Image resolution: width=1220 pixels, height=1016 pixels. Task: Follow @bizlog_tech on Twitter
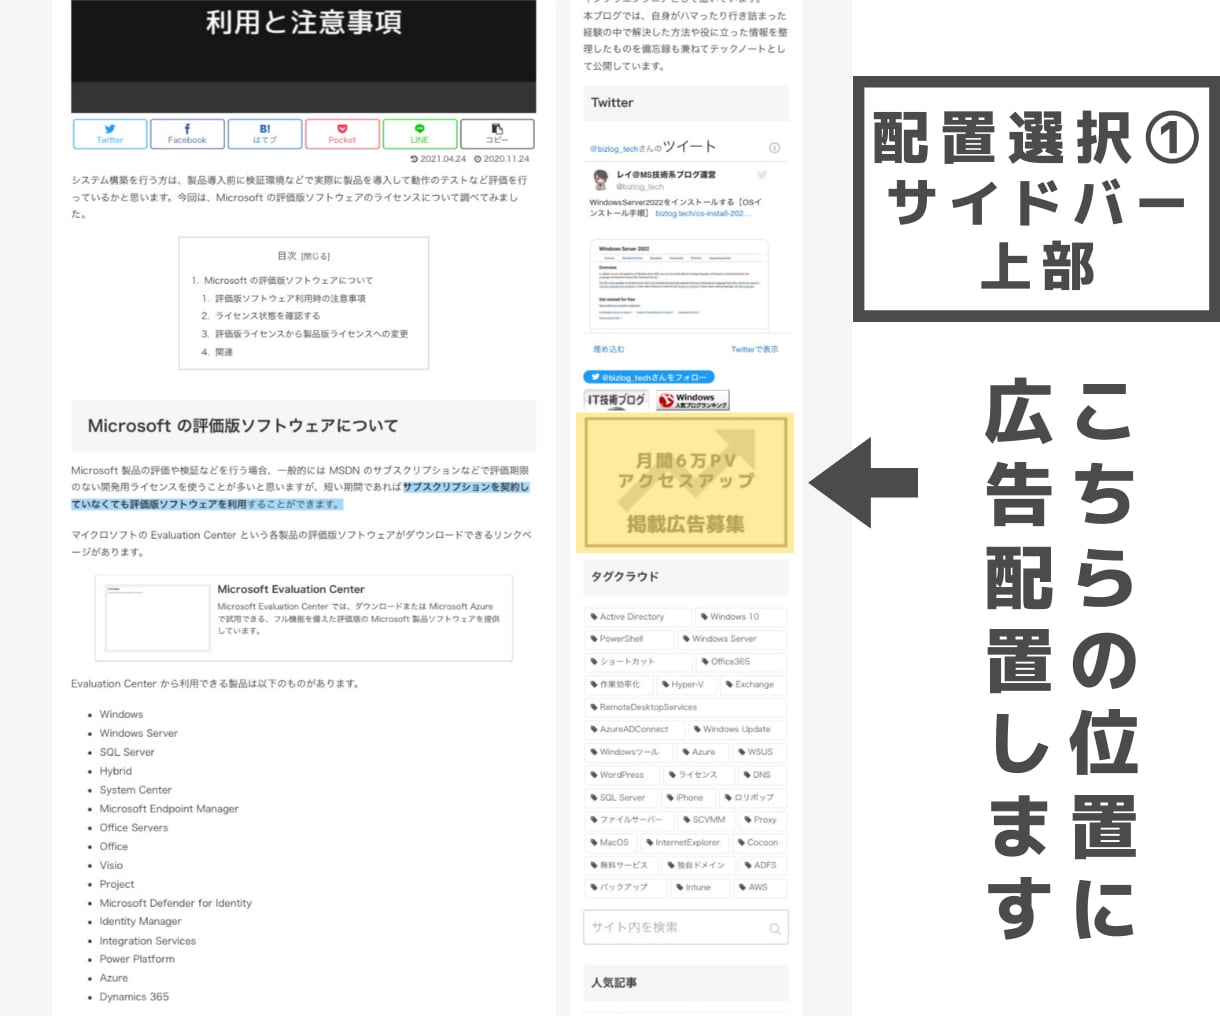[x=649, y=377]
